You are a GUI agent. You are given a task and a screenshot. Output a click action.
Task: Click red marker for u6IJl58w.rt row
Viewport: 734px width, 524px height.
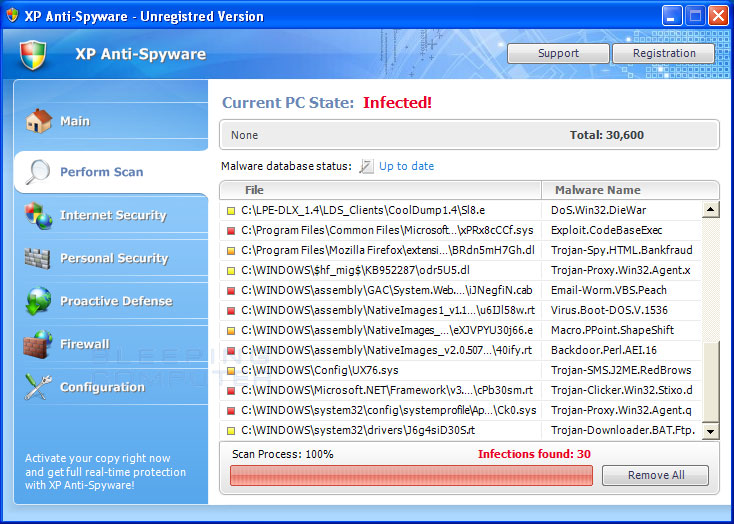[231, 311]
